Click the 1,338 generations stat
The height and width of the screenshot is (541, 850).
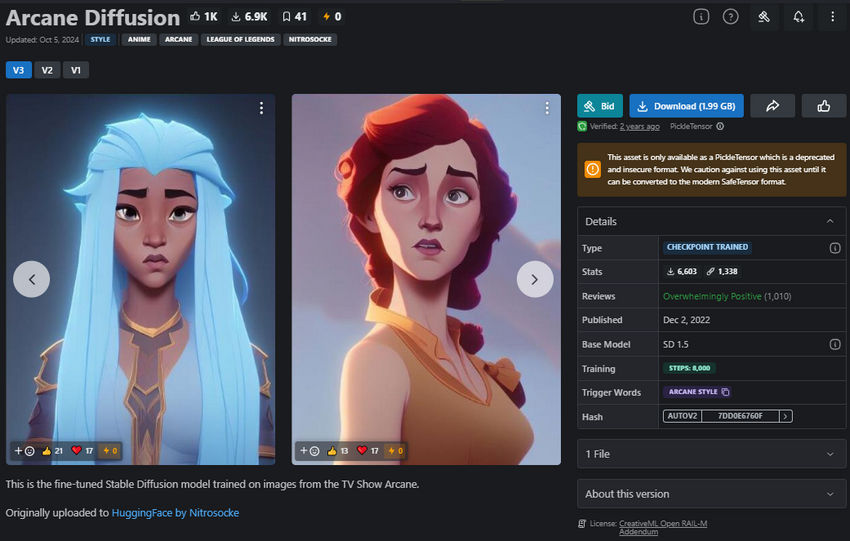tap(722, 272)
